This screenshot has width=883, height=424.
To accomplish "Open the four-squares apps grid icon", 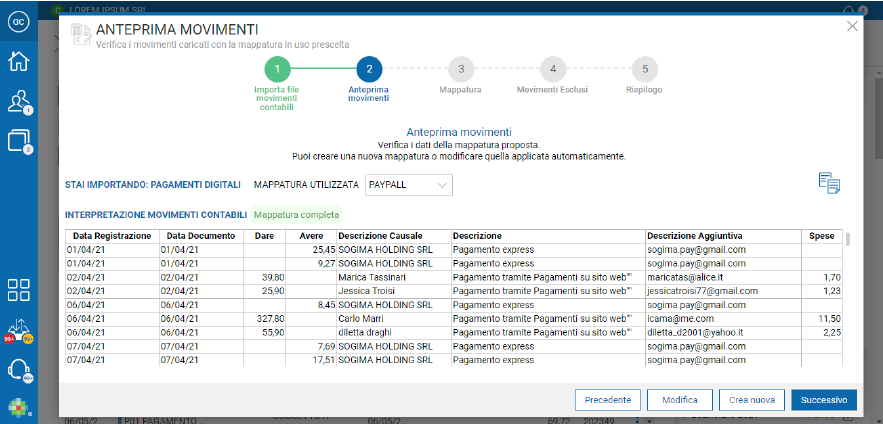I will [x=19, y=290].
